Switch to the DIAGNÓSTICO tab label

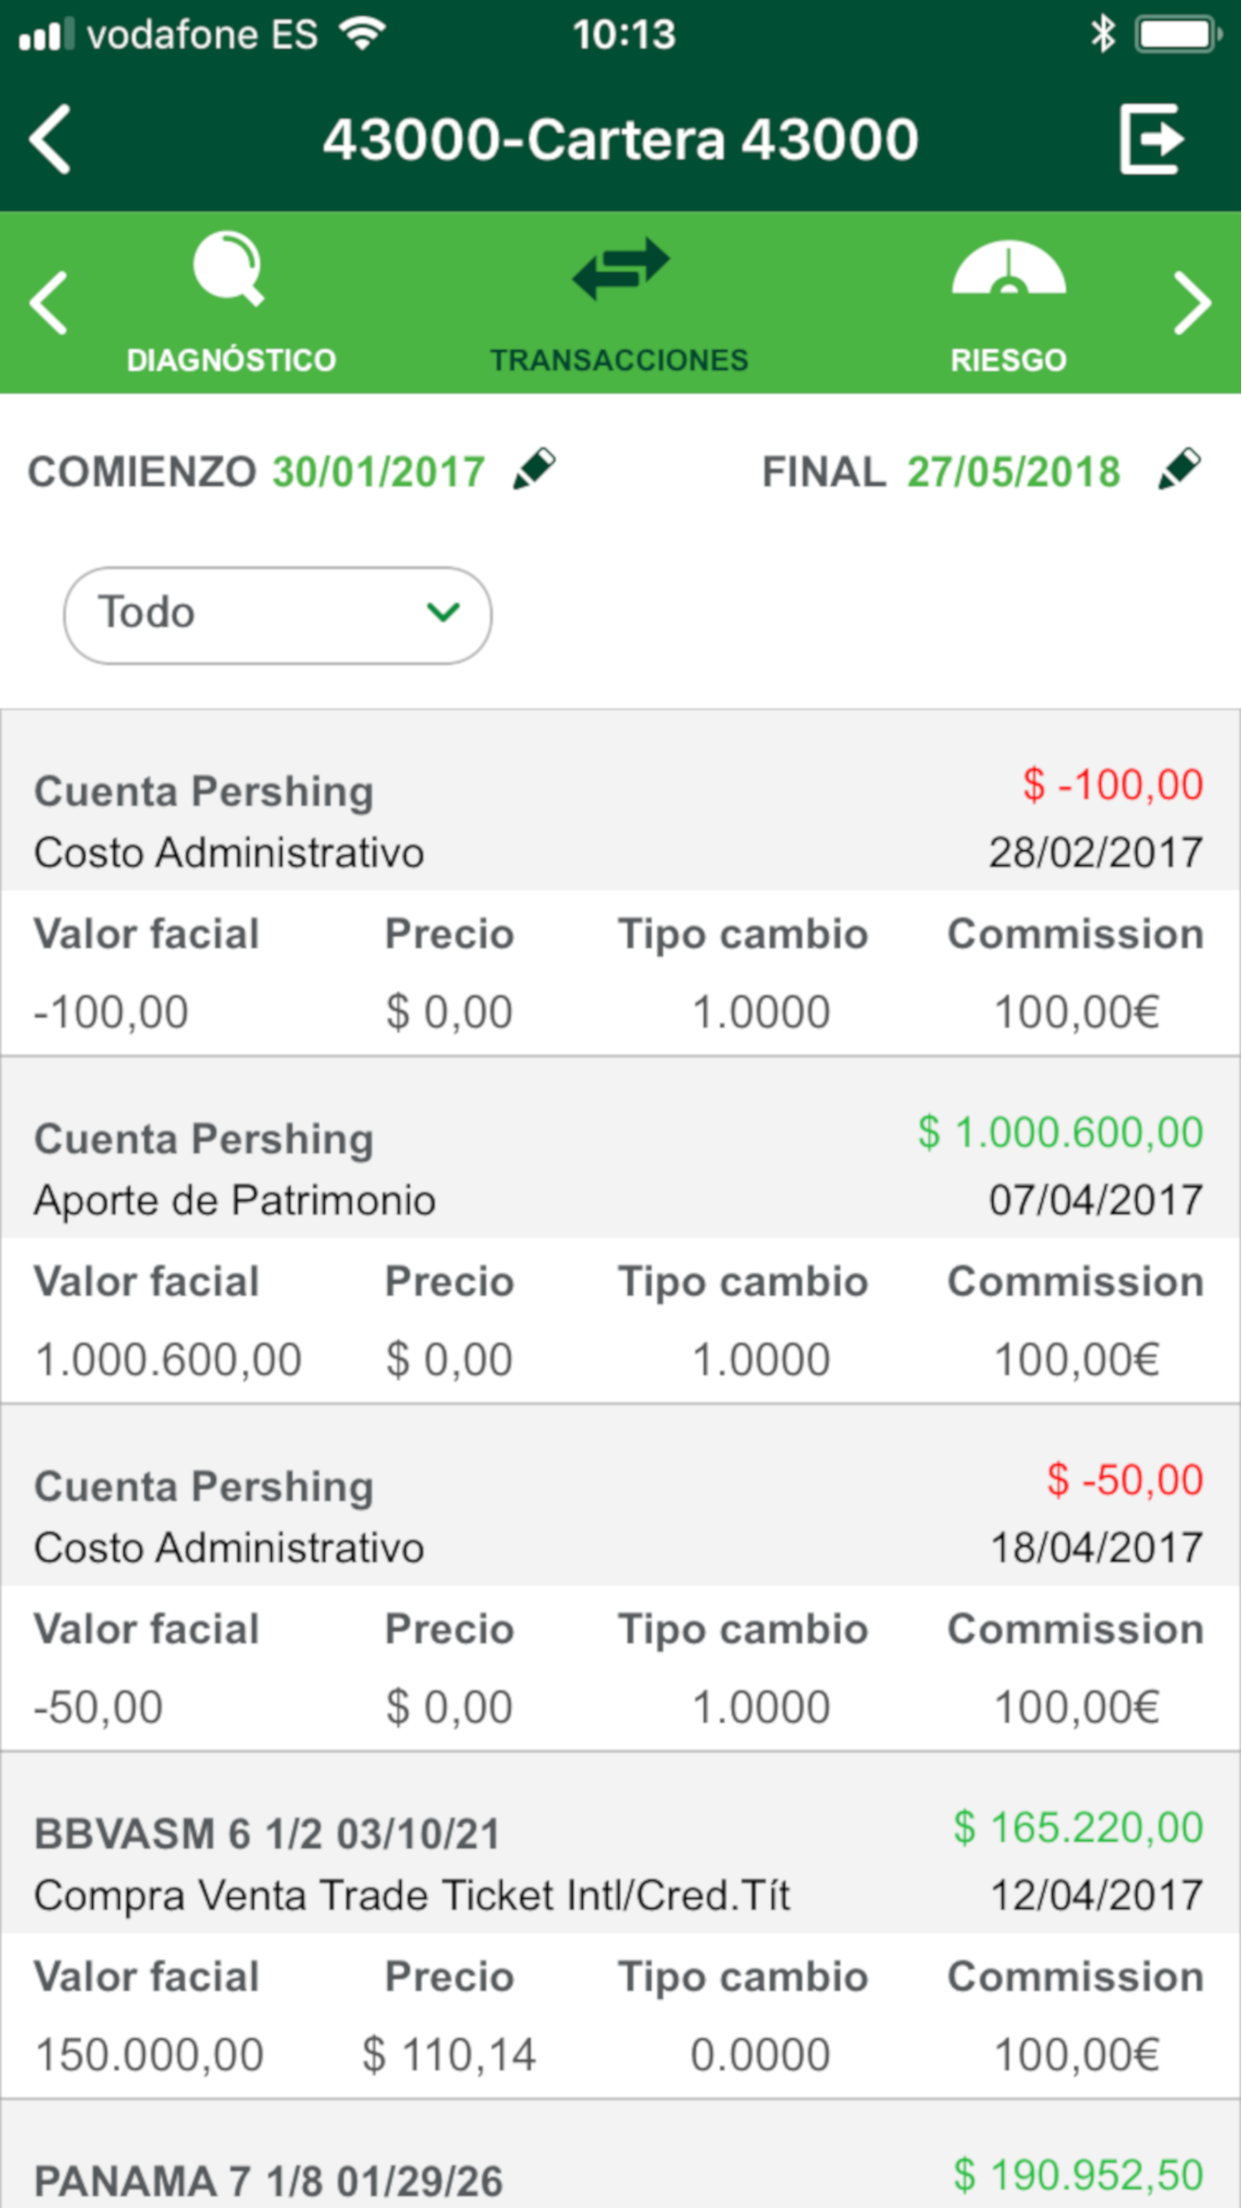click(231, 360)
